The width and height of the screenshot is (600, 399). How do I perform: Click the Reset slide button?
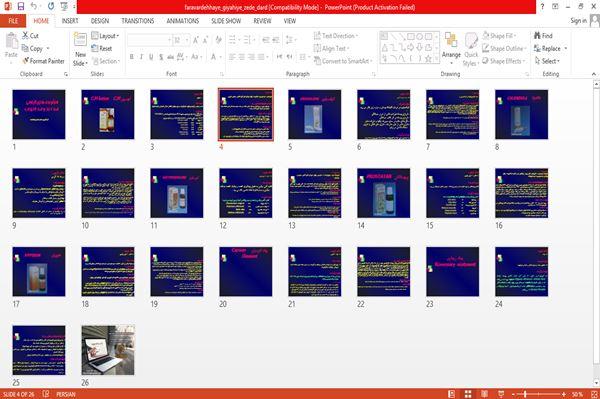tap(102, 48)
